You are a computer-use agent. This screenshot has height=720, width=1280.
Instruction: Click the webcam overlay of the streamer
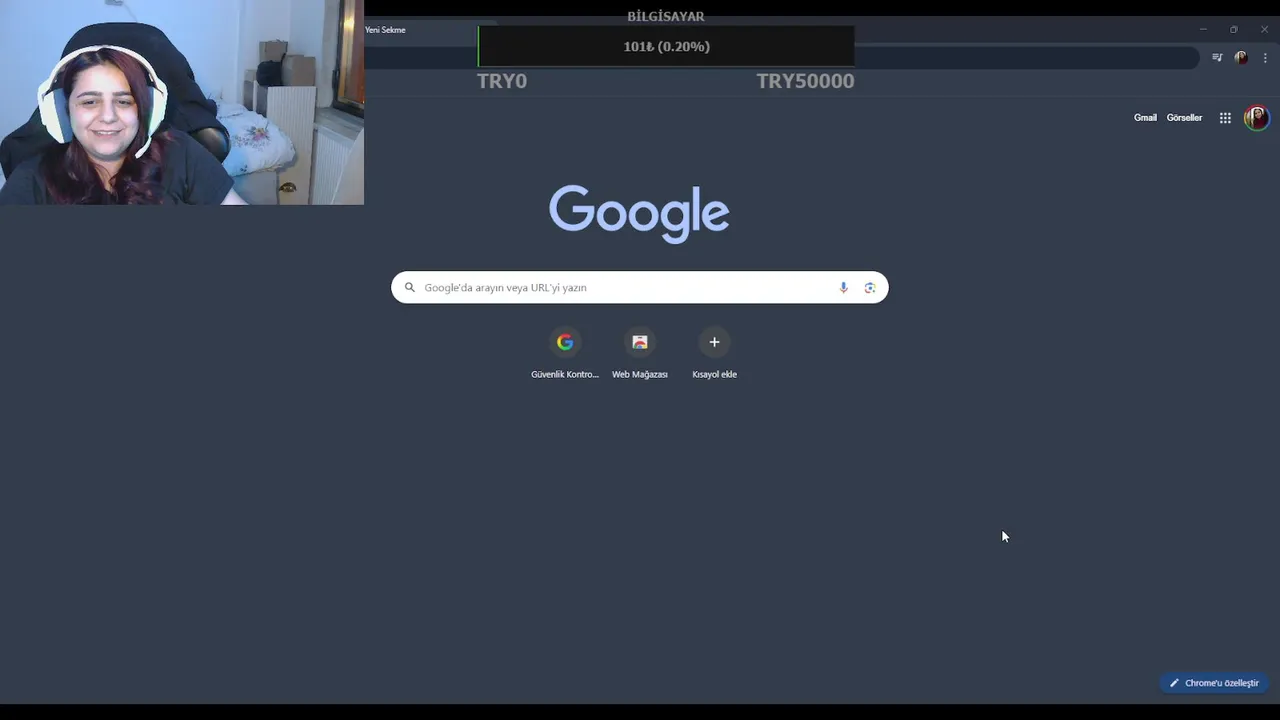pyautogui.click(x=182, y=102)
